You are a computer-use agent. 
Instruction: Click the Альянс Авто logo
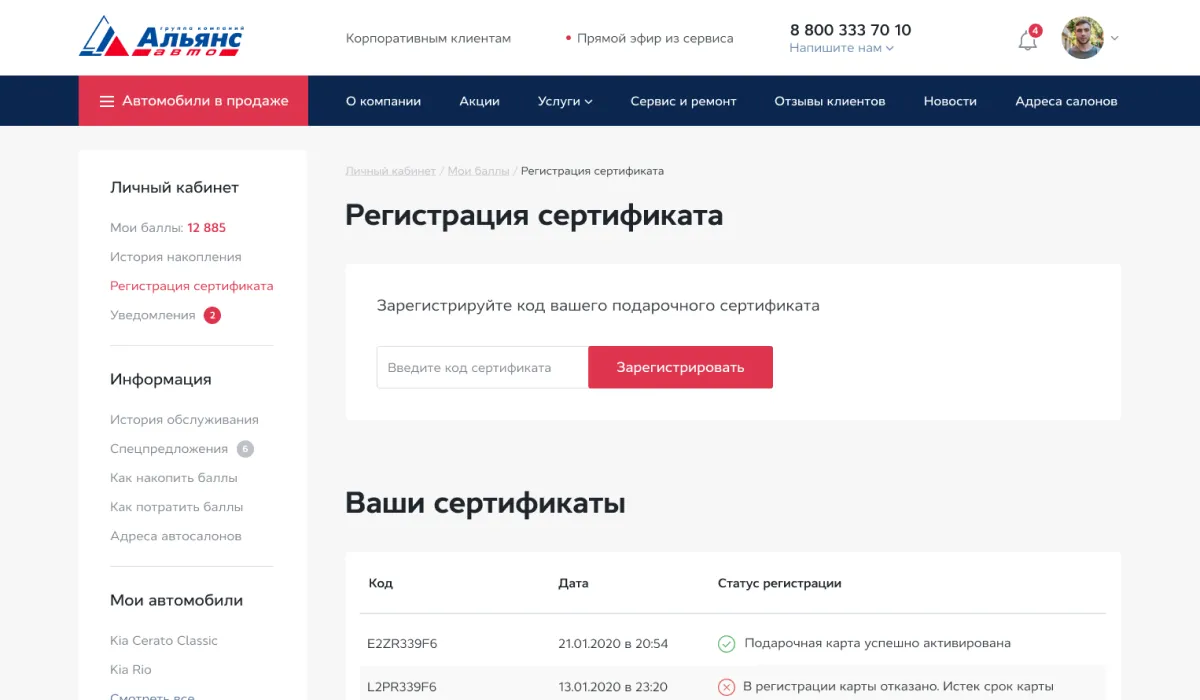click(161, 37)
